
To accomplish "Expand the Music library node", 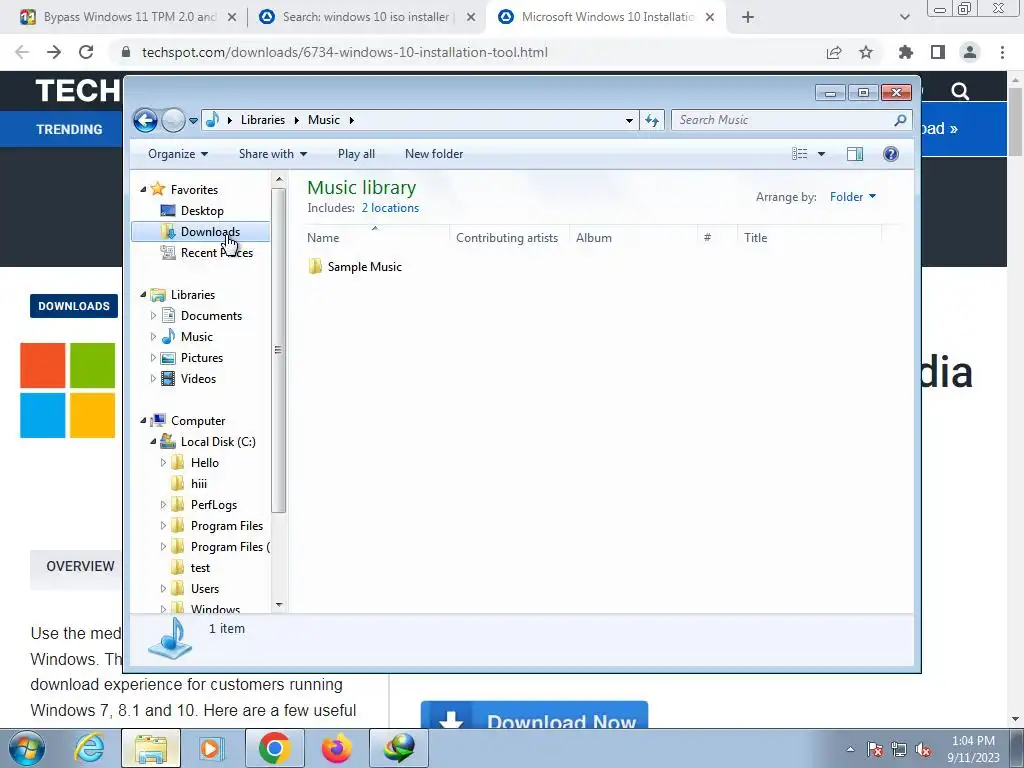I will coord(153,337).
